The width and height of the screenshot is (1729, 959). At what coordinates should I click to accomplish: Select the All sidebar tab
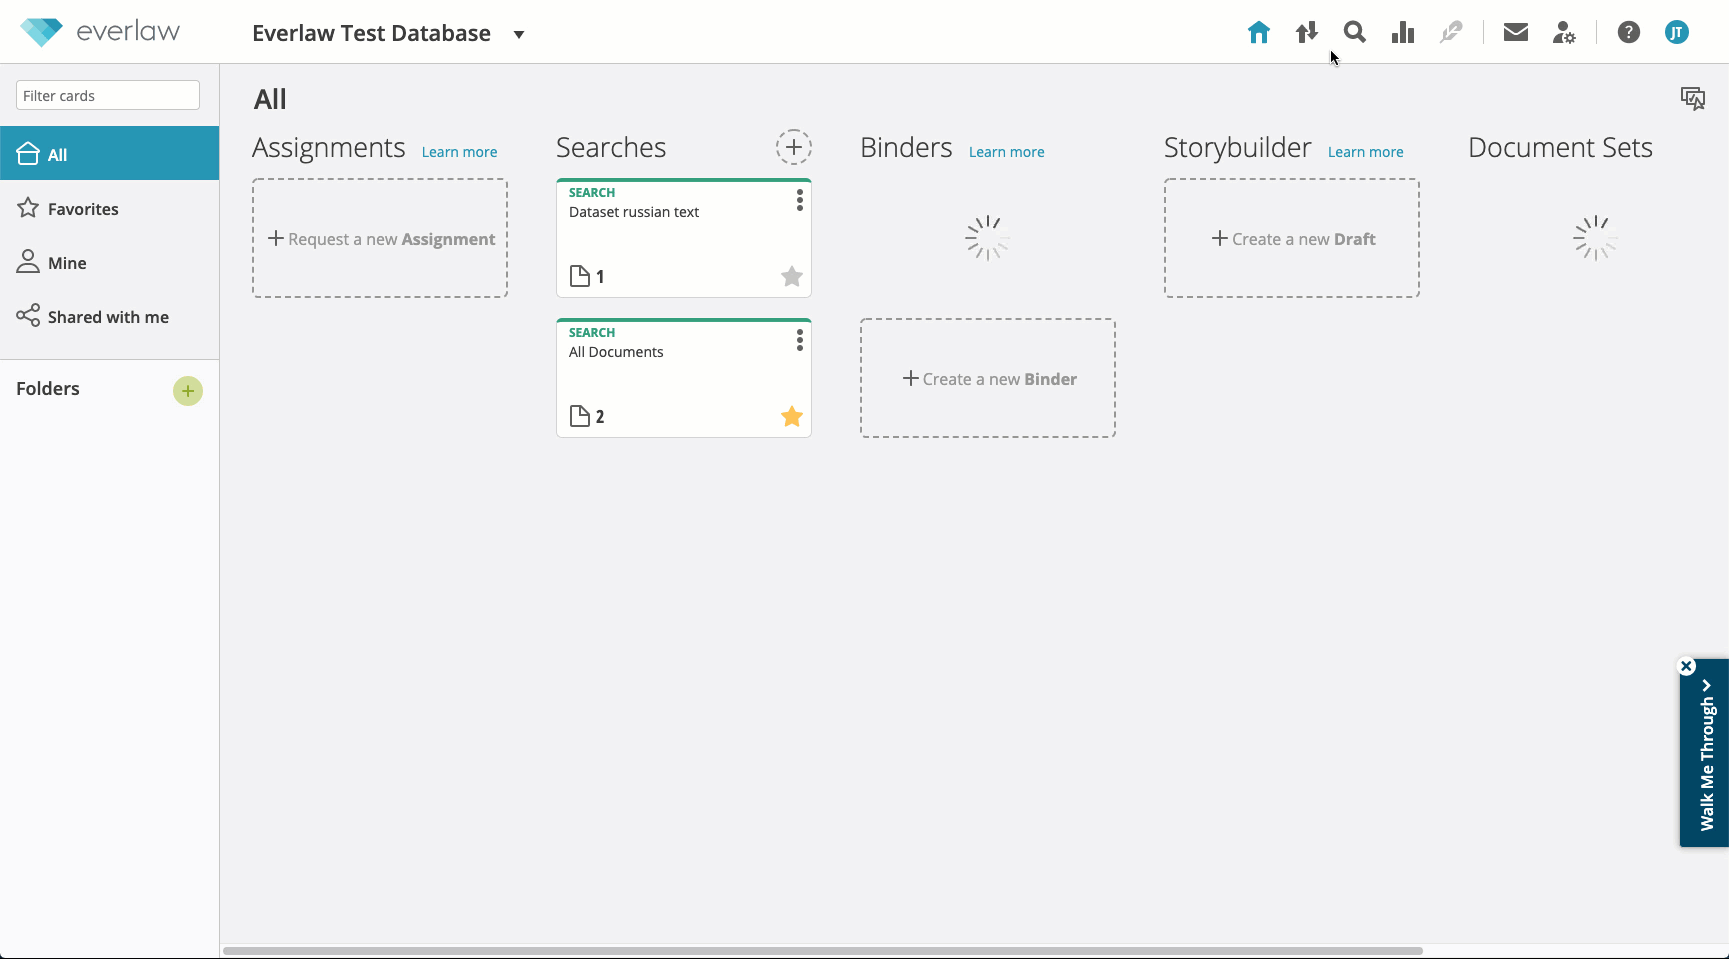click(109, 153)
